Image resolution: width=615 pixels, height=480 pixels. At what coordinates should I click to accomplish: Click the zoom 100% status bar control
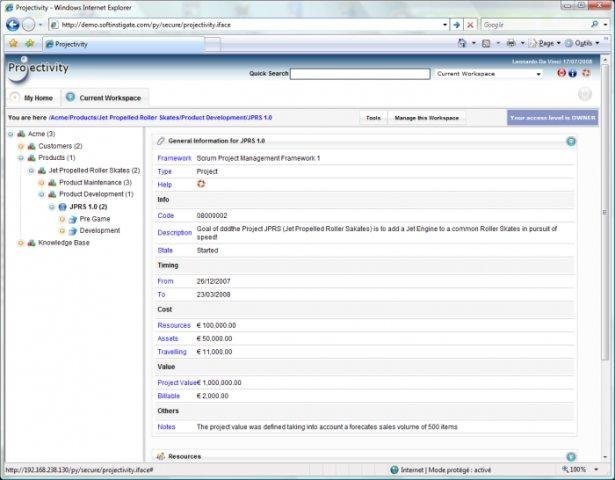click(x=575, y=469)
